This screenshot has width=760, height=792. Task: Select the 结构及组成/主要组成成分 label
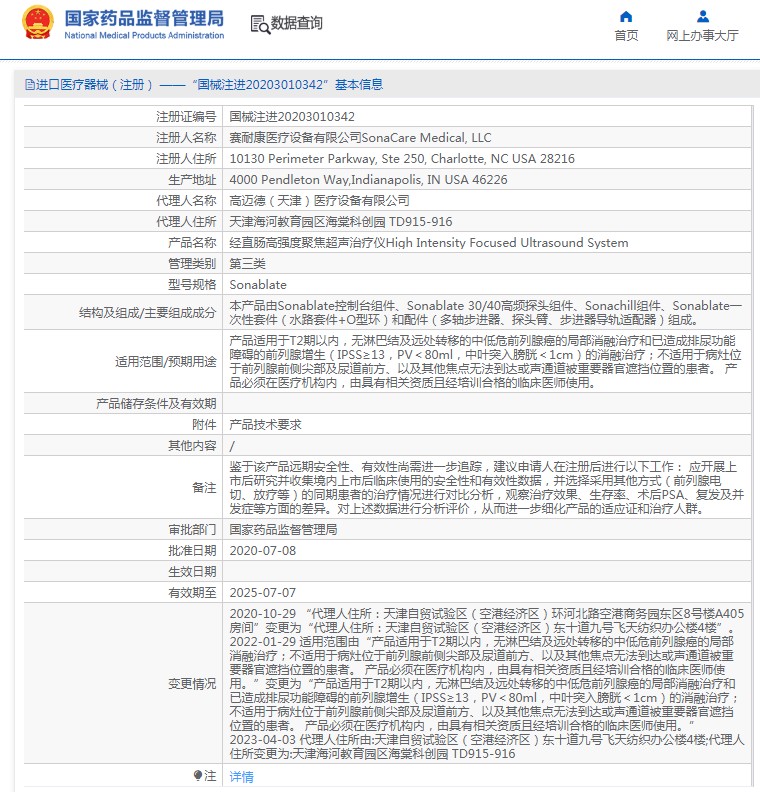pos(147,313)
